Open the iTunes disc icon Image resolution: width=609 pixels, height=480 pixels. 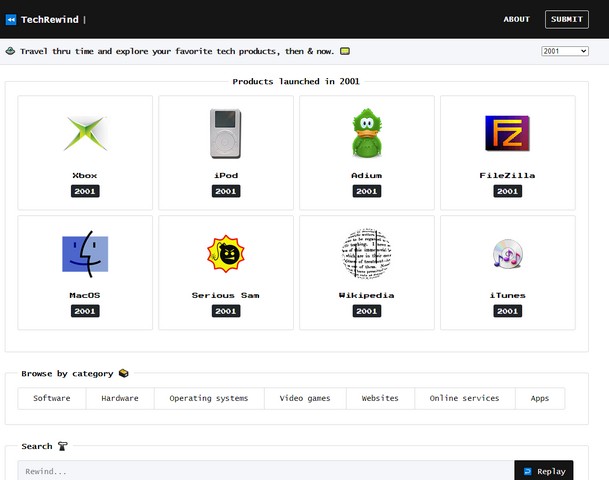[508, 254]
